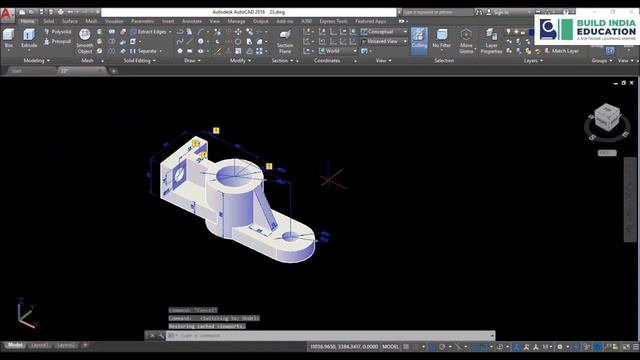Click the Match Layer button
640x360 pixels.
click(562, 51)
